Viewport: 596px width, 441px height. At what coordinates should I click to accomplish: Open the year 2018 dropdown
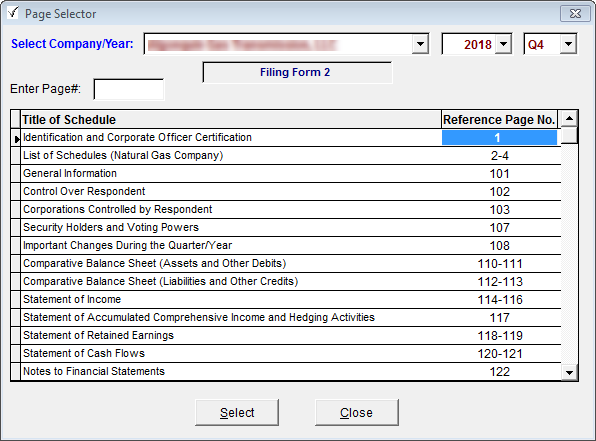coord(504,44)
